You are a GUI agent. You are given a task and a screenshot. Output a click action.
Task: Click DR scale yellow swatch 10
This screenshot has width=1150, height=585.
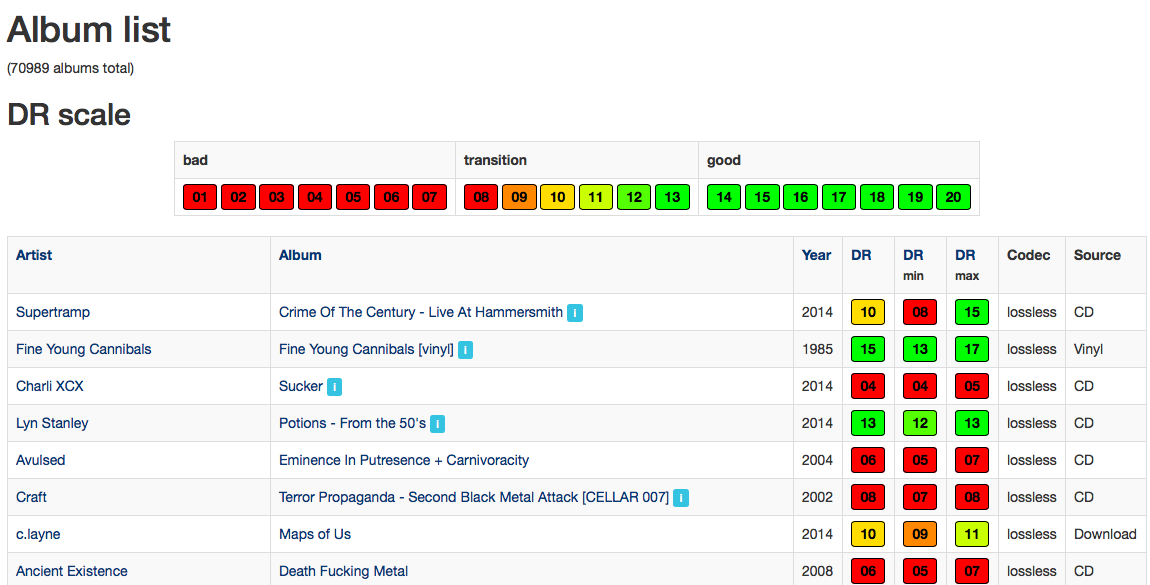(x=557, y=197)
